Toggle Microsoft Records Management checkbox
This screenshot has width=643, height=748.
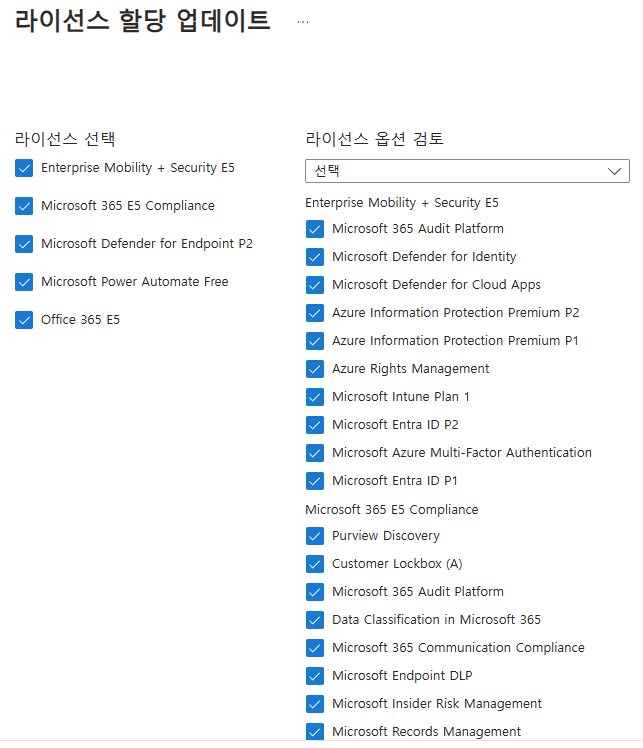click(315, 732)
